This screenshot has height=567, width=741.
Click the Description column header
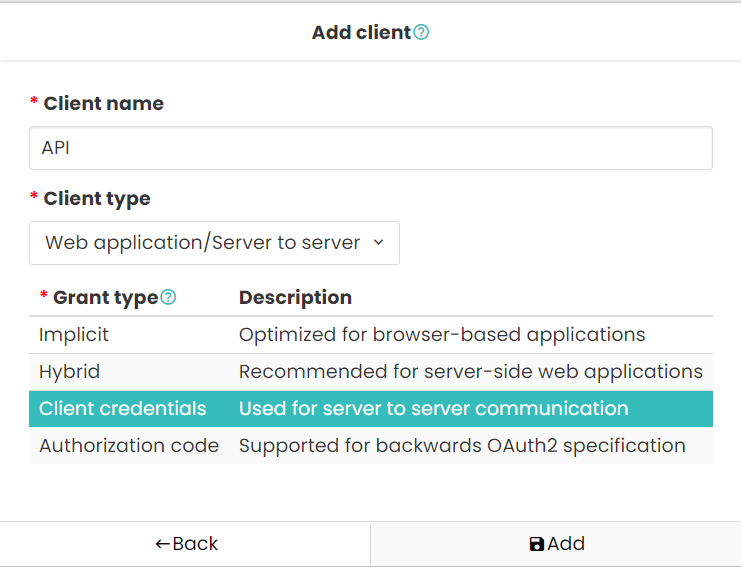point(295,298)
